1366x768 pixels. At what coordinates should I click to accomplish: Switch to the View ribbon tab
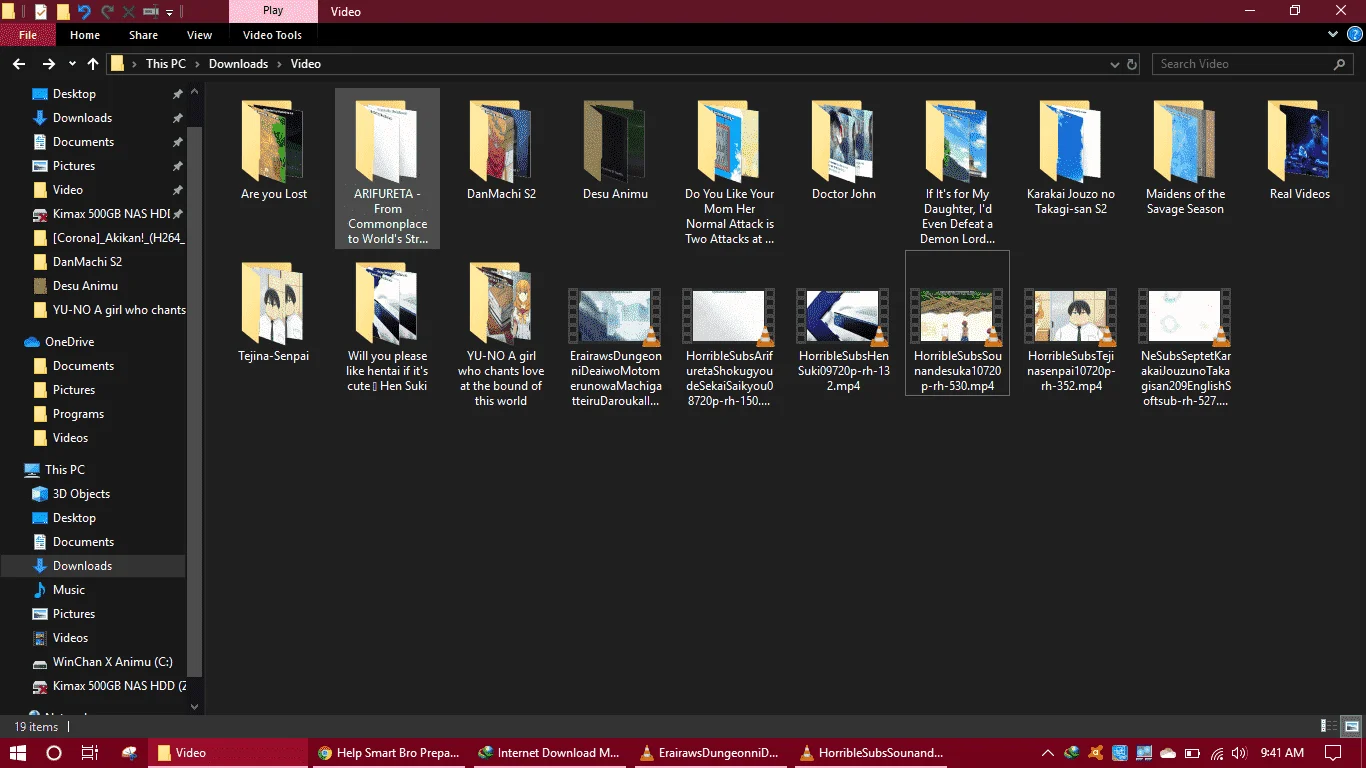[200, 35]
